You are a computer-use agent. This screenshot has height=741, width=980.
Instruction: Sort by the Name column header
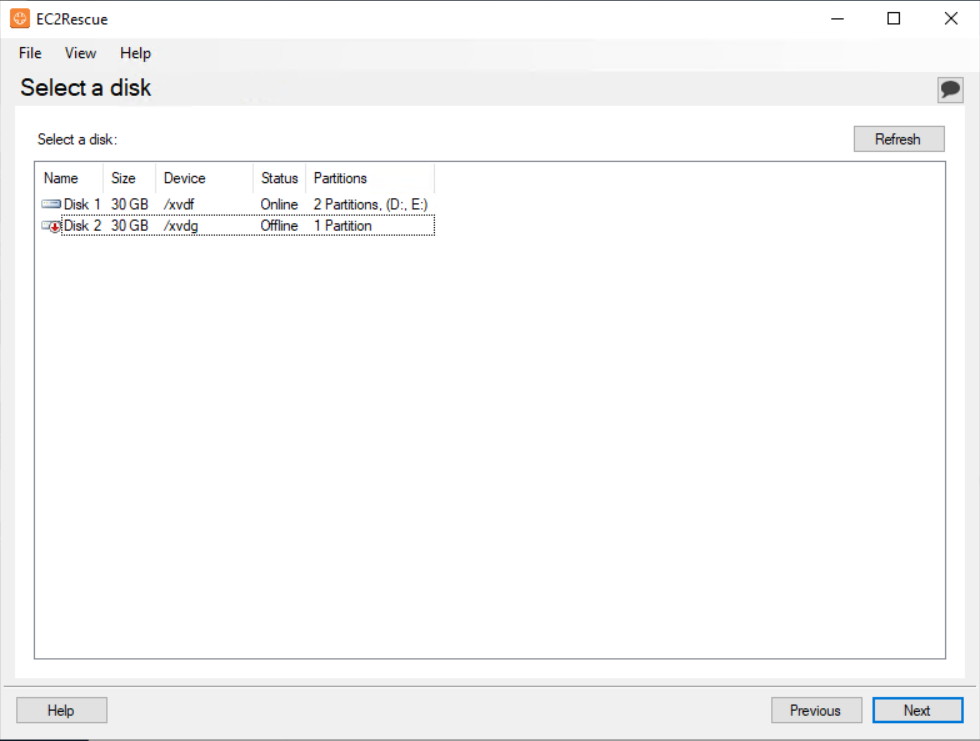point(69,178)
